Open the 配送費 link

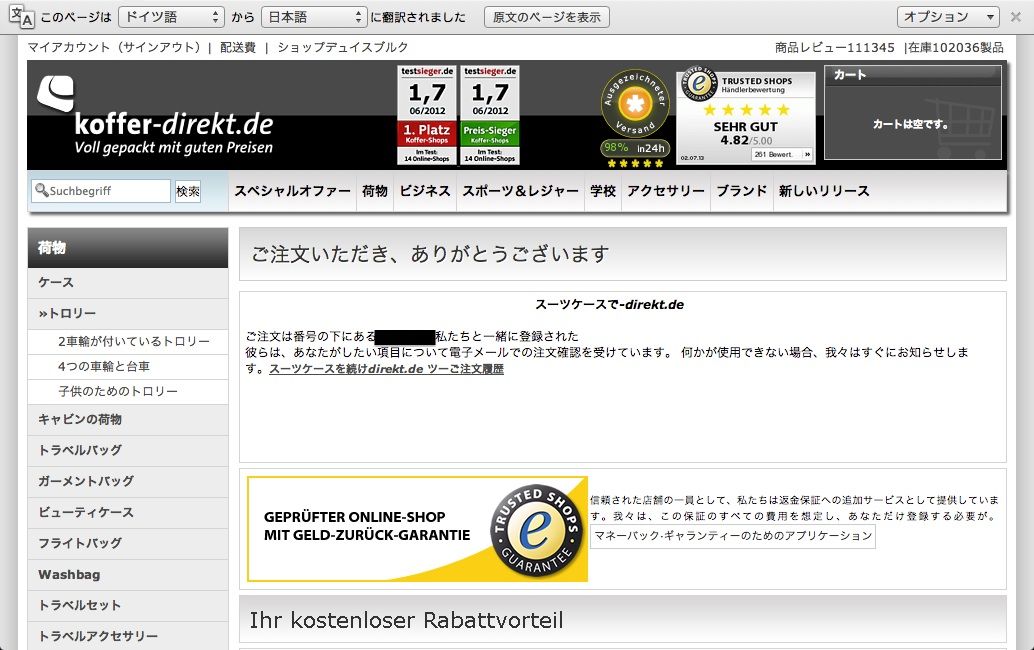(237, 47)
